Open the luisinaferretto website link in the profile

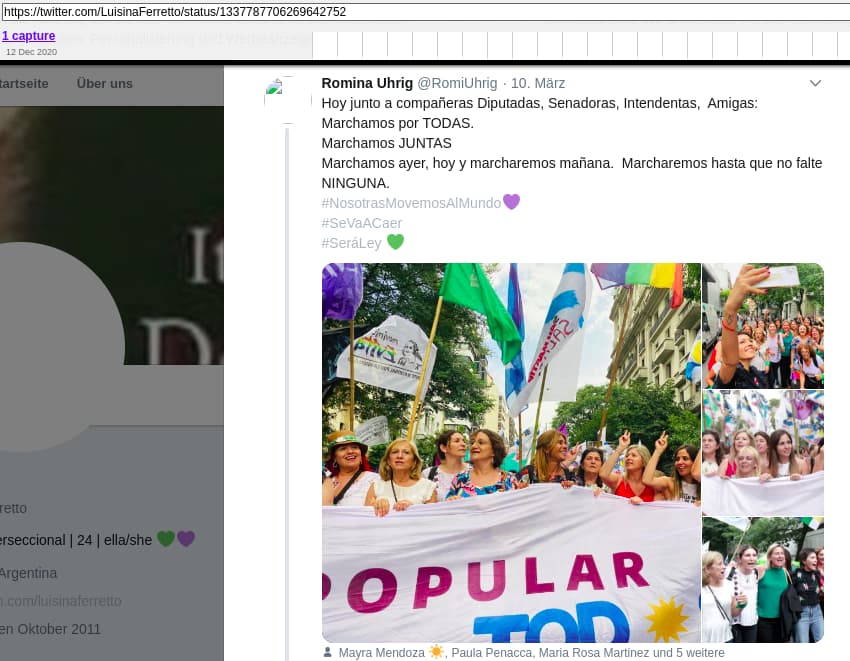[61, 601]
